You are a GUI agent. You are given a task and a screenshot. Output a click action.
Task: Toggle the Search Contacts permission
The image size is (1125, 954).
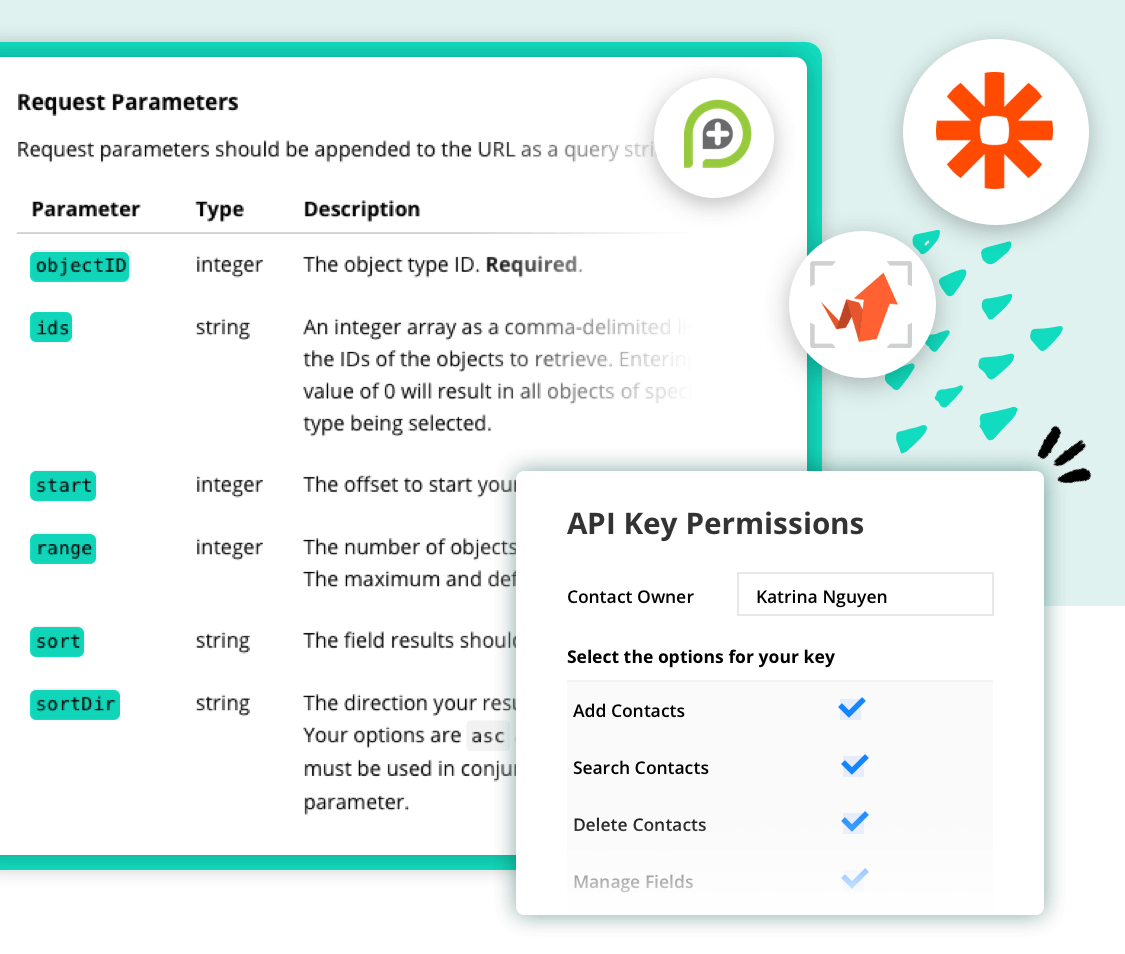click(x=853, y=765)
